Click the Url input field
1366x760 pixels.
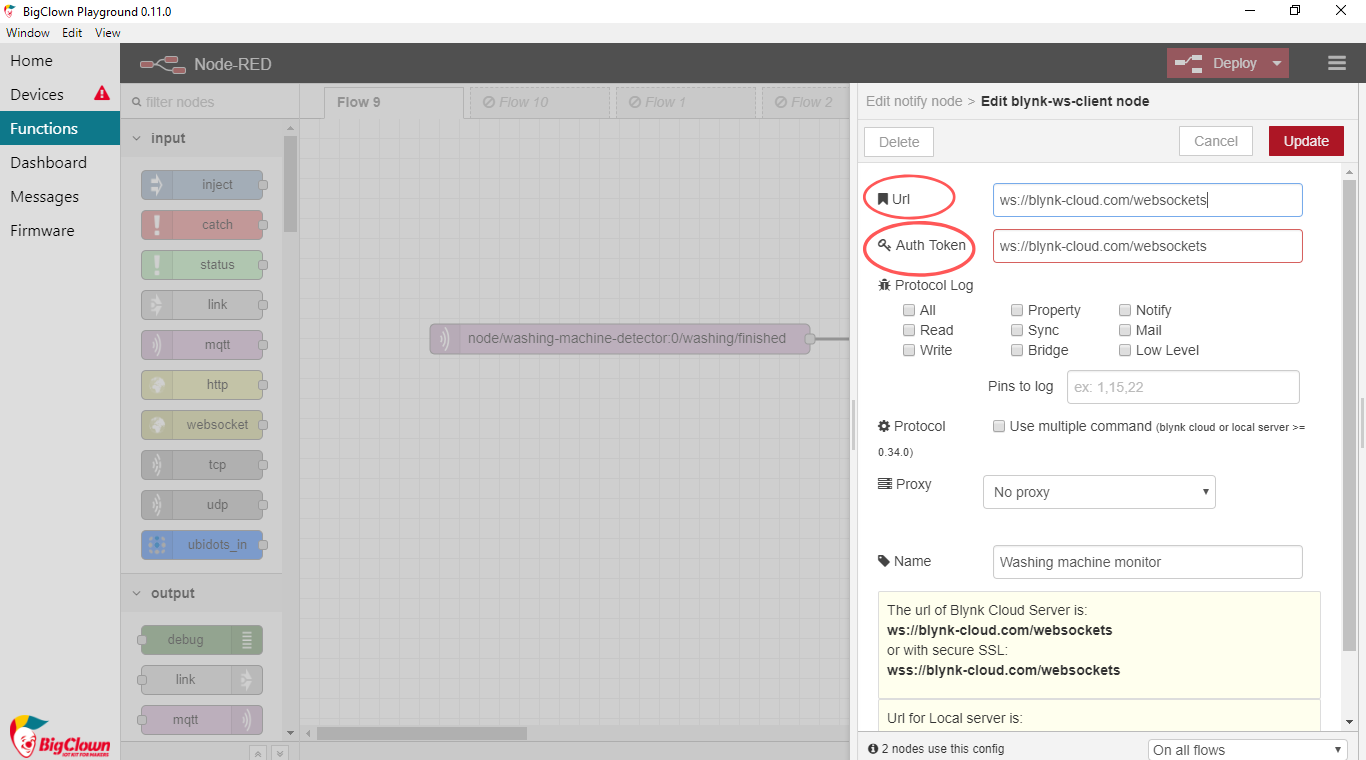1148,200
